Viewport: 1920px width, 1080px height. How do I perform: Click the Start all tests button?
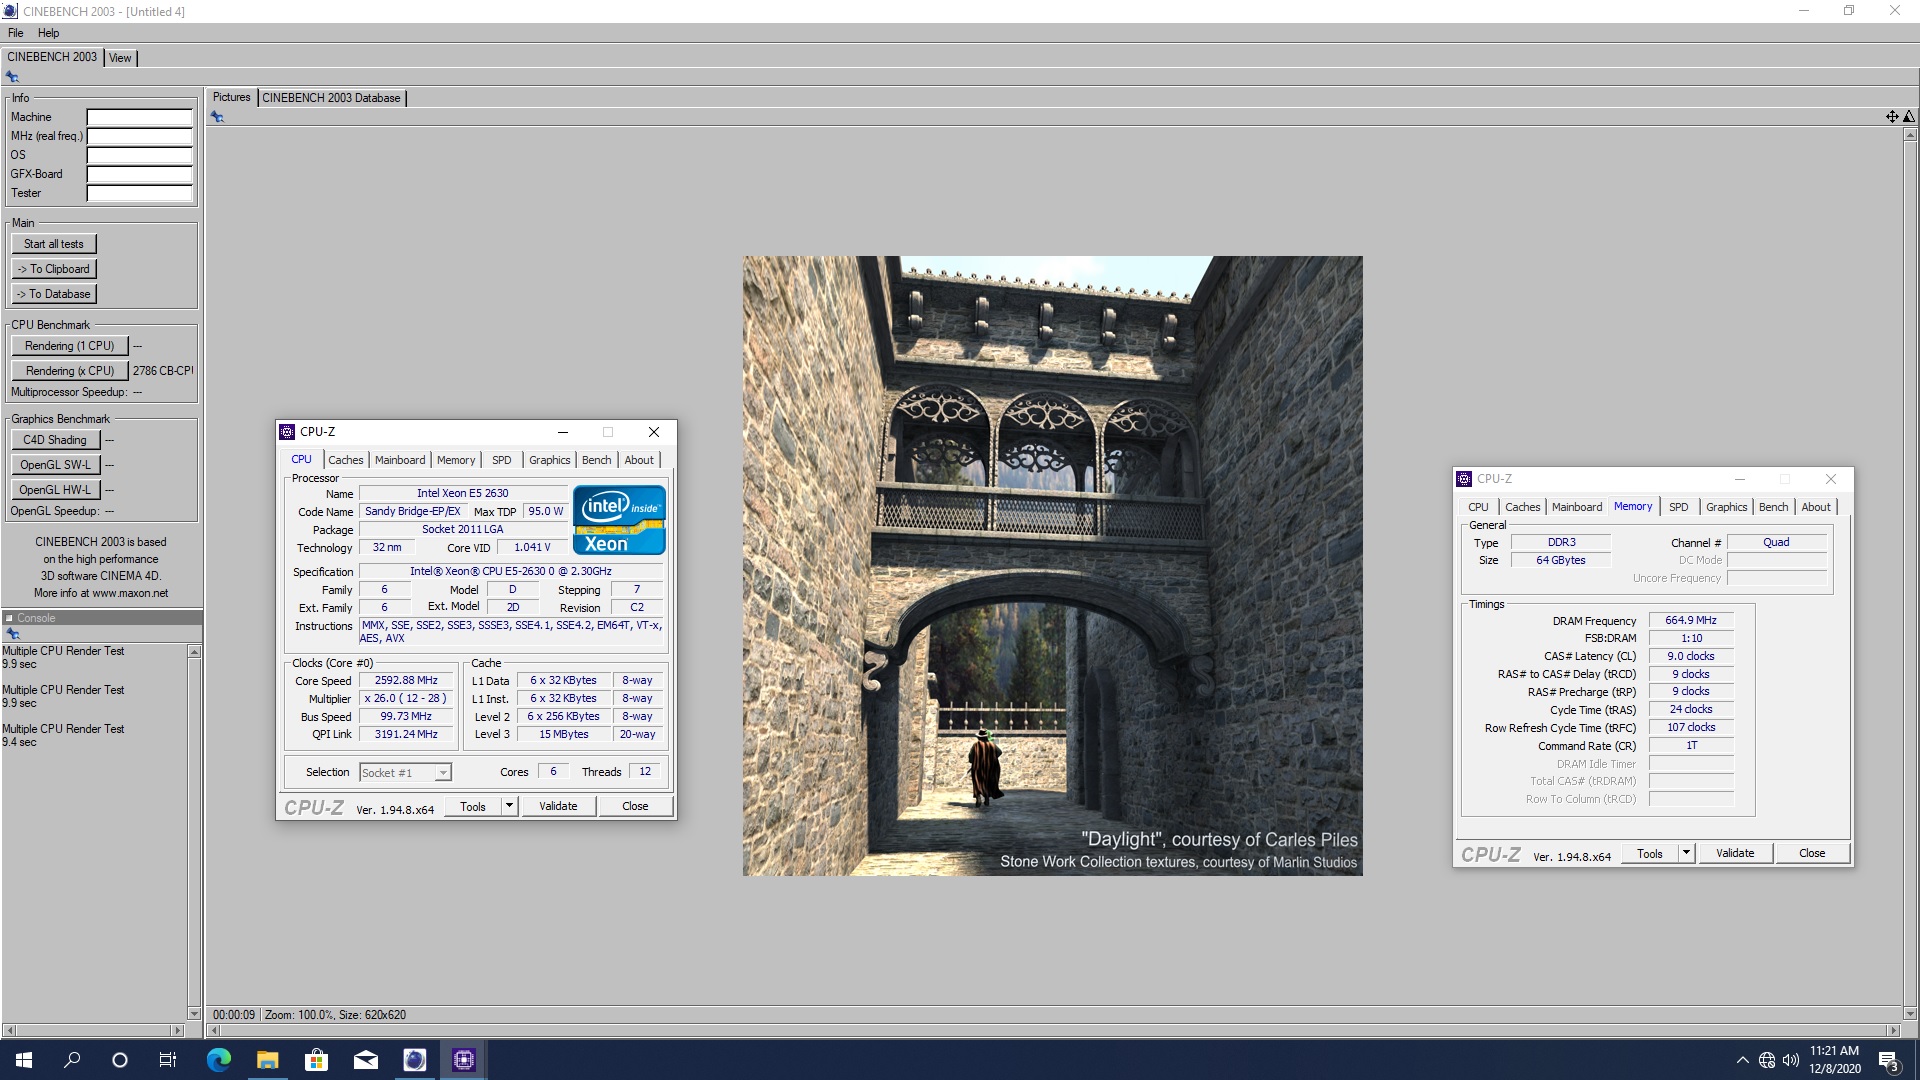[54, 244]
